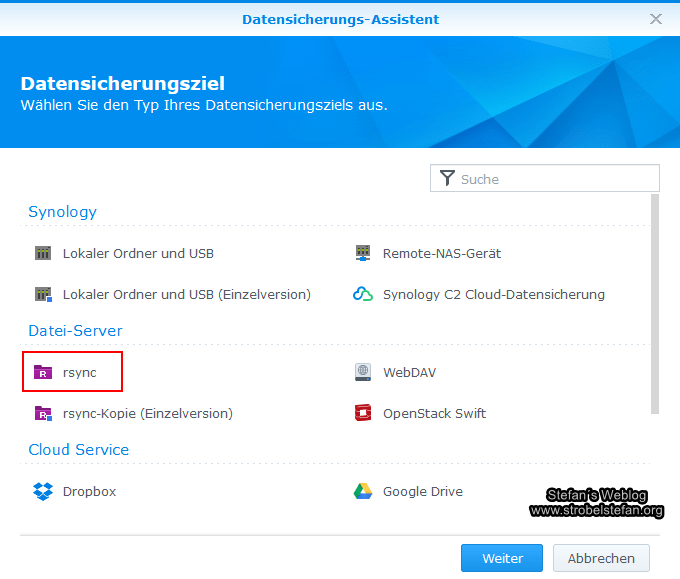This screenshot has height=579, width=680.
Task: Select the 'Dropbox' label
Action: tap(90, 492)
